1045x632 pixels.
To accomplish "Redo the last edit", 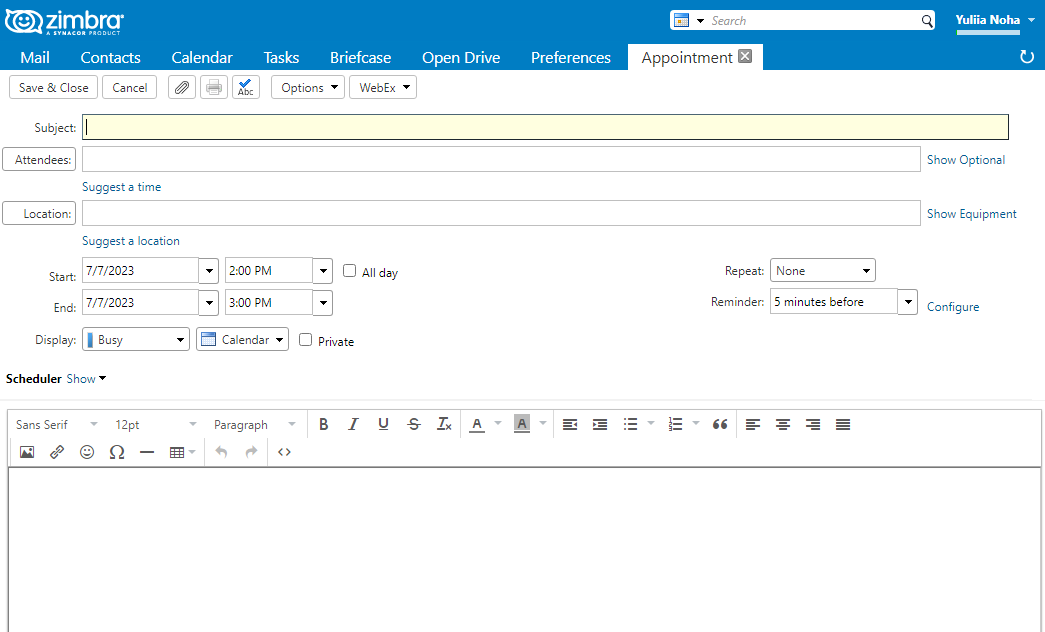I will click(x=251, y=452).
